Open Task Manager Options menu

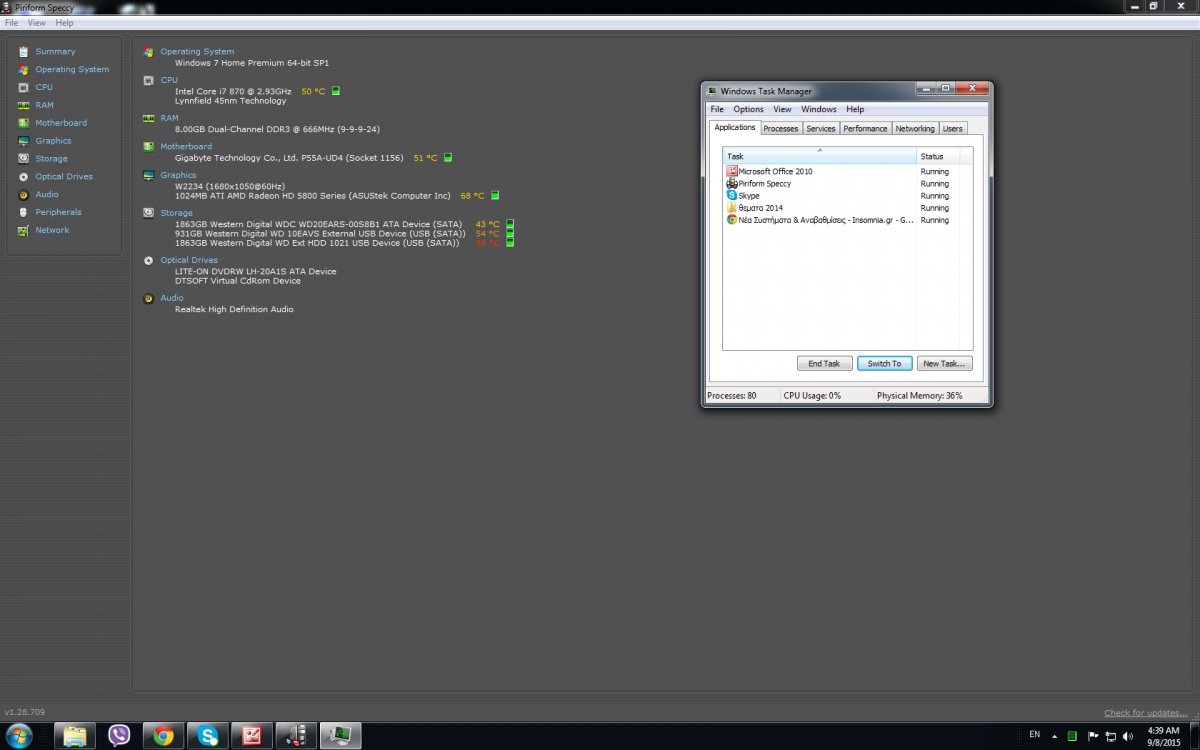(748, 109)
